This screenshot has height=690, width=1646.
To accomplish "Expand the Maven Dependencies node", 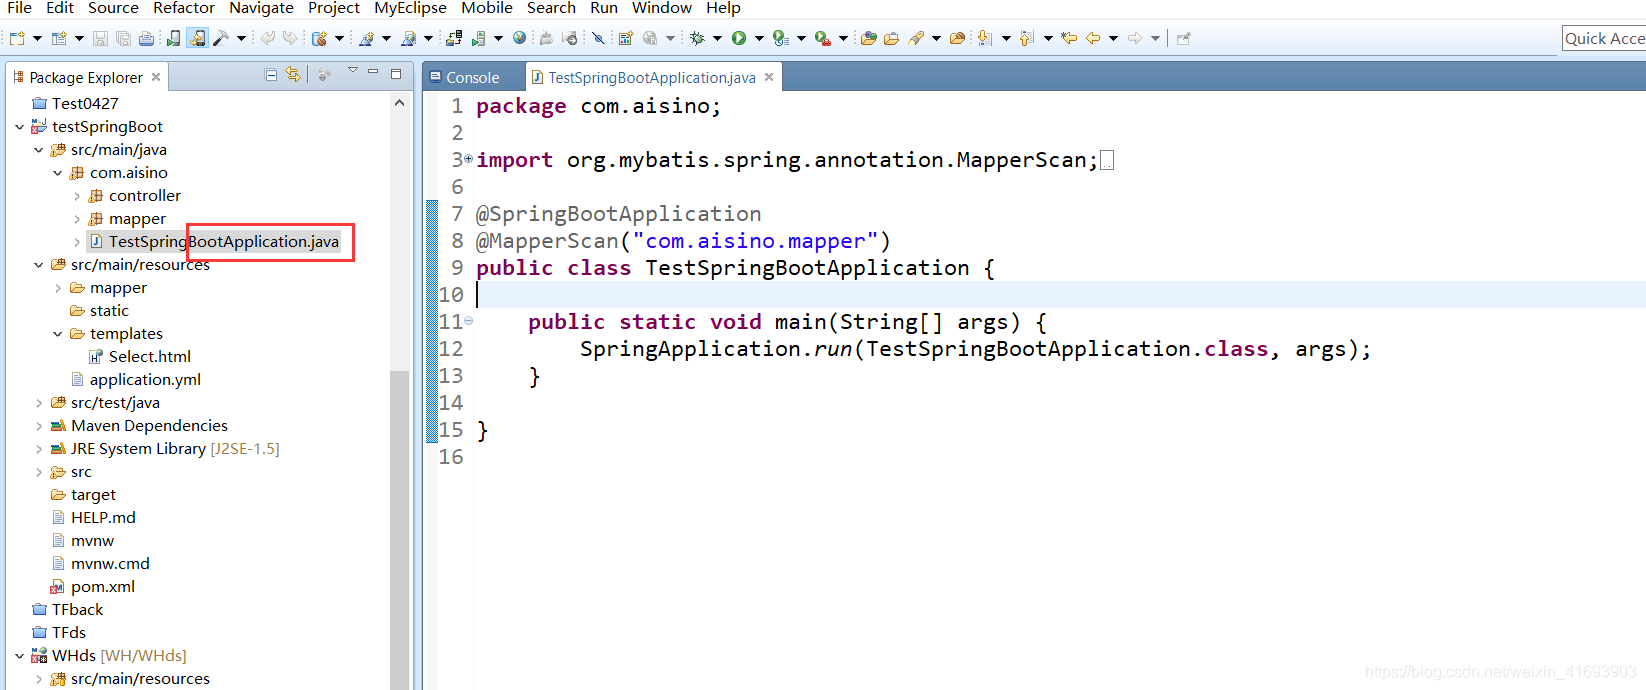I will click(x=39, y=425).
